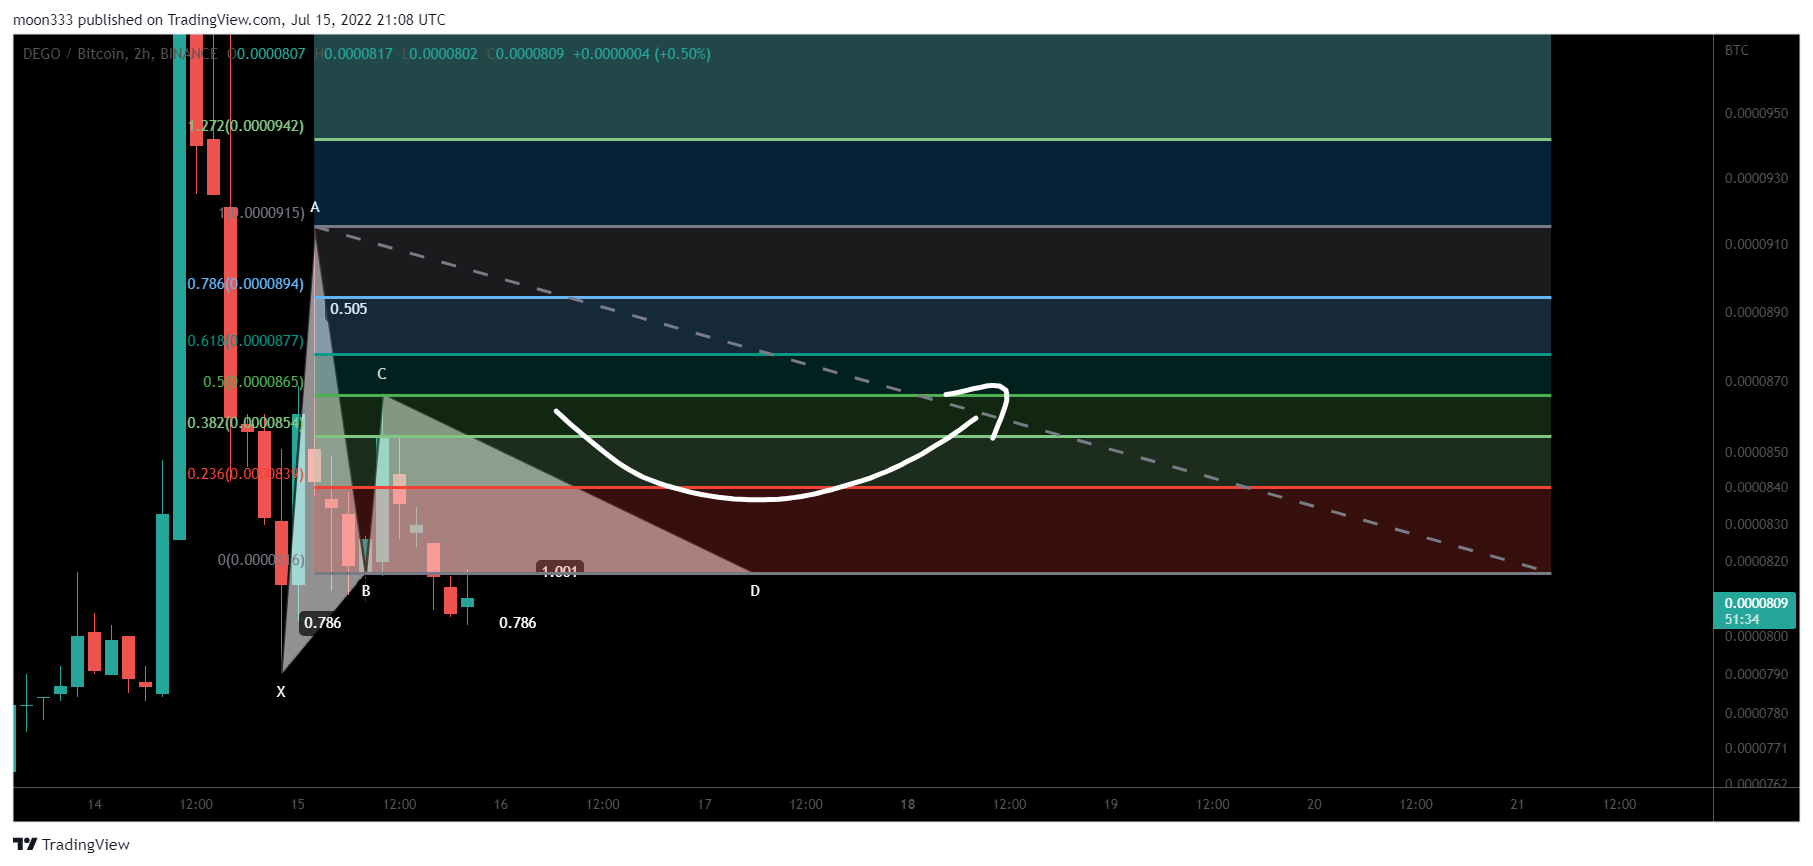Click price axis label 0.0000820
The height and width of the screenshot is (866, 1813).
pos(1756,561)
